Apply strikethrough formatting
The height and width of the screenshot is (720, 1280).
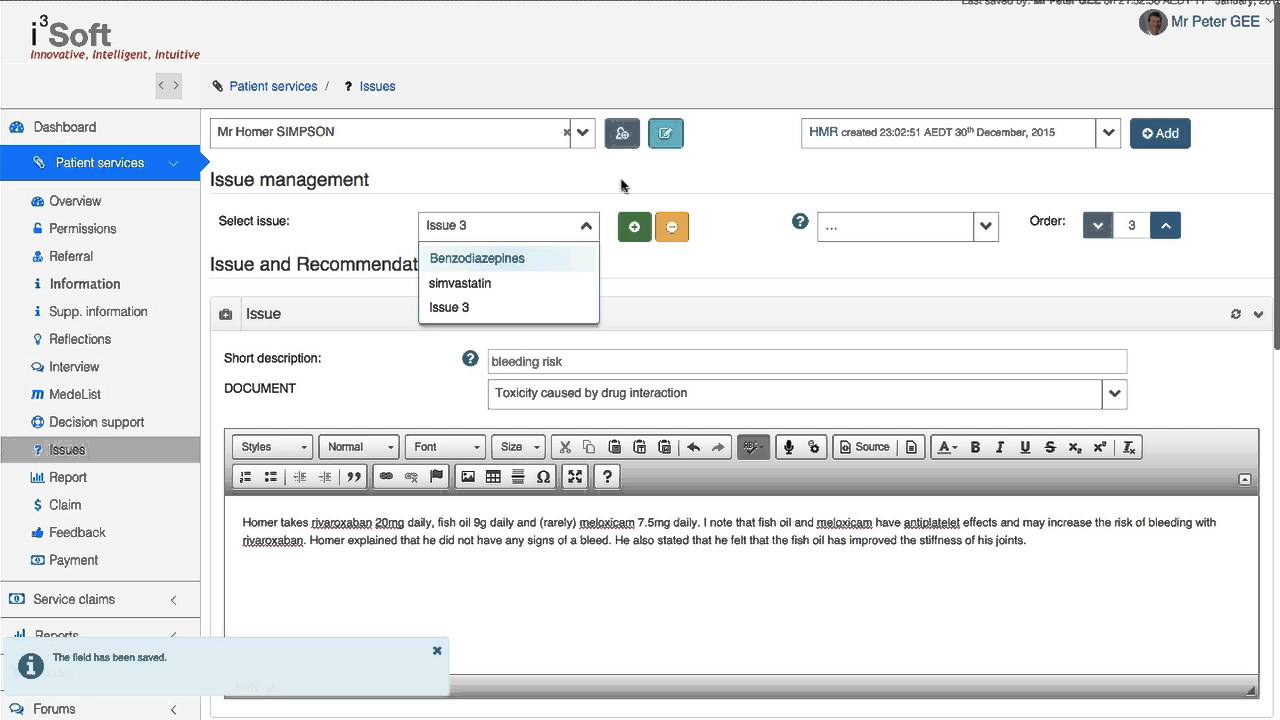click(x=1050, y=447)
